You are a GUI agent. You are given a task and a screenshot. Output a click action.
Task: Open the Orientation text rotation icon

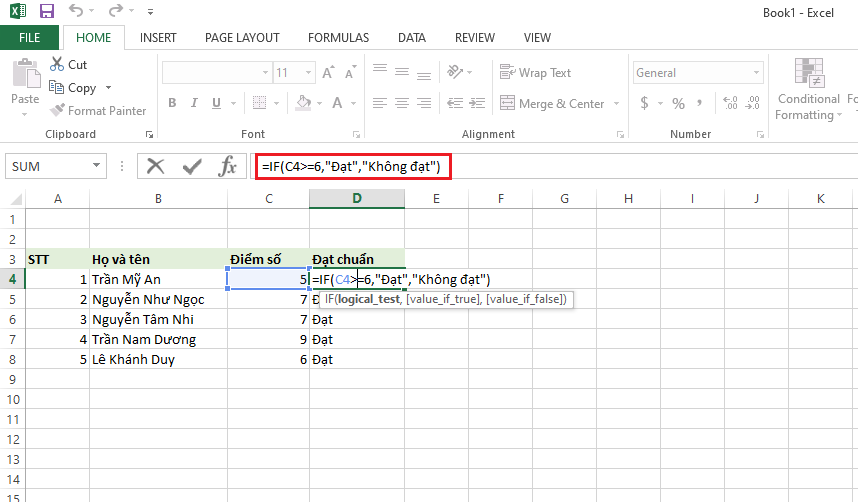[x=455, y=72]
